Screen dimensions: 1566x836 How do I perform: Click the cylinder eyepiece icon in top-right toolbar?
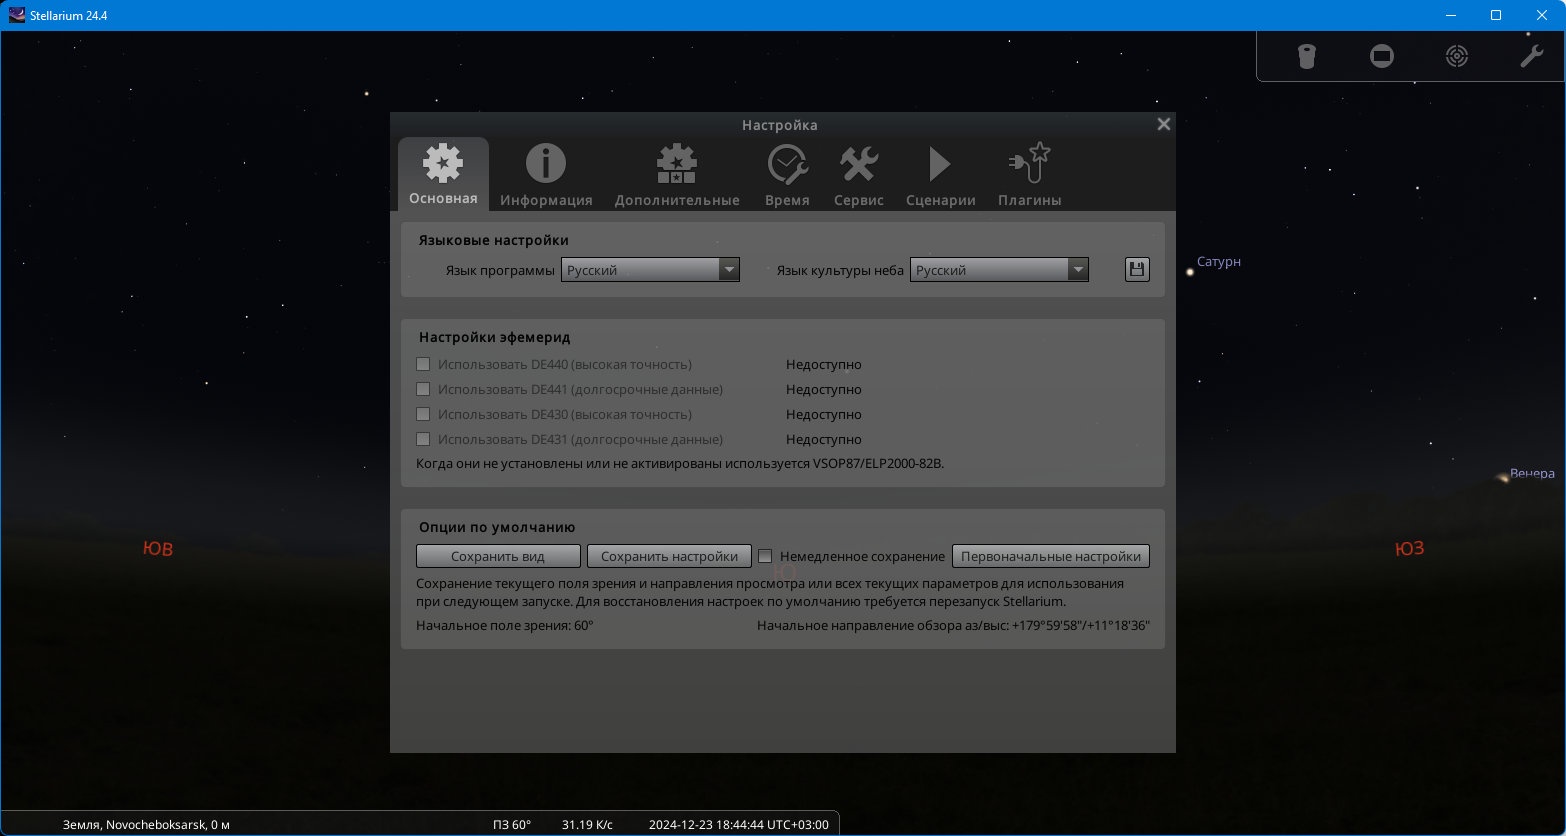click(1306, 56)
